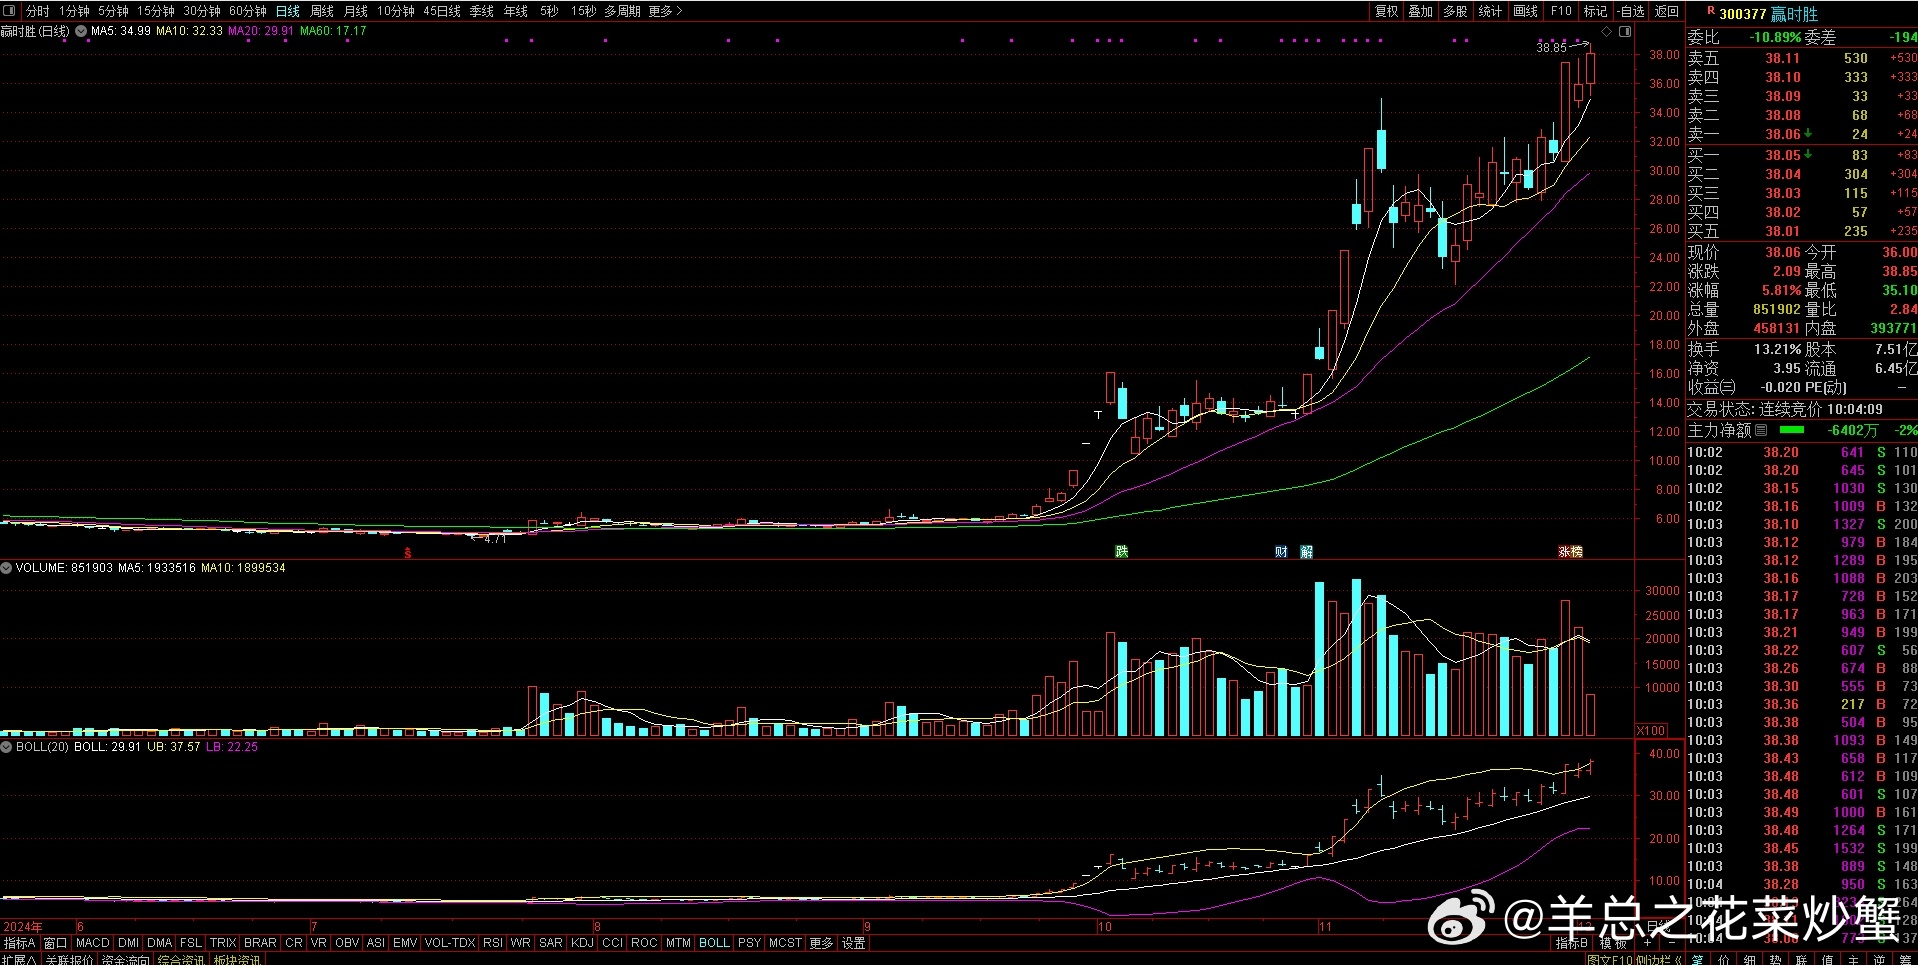Open the 多周期 multi-period view
1918x965 pixels.
[x=622, y=11]
